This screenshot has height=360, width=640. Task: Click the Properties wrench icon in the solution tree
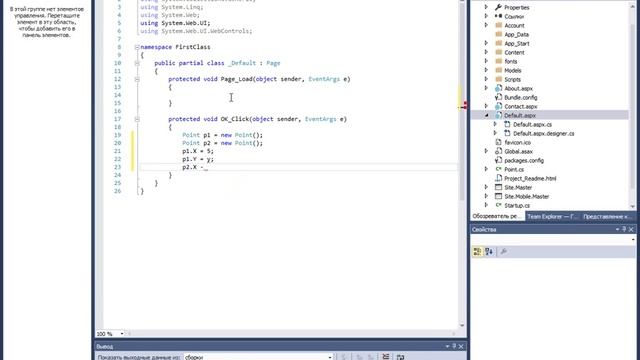(498, 7)
